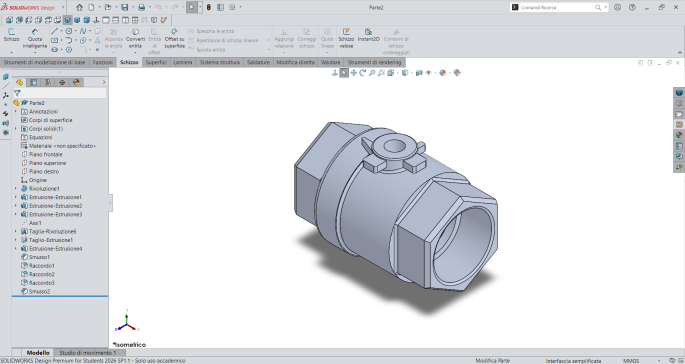Screen dimensions: 685x364
Task: Click the Edit appearance color ball in the view toolbar
Action: click(443, 73)
